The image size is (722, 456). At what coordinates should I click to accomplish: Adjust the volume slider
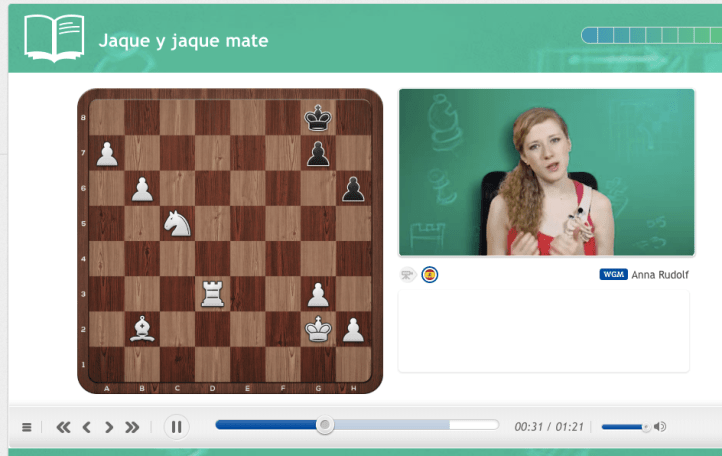626,427
